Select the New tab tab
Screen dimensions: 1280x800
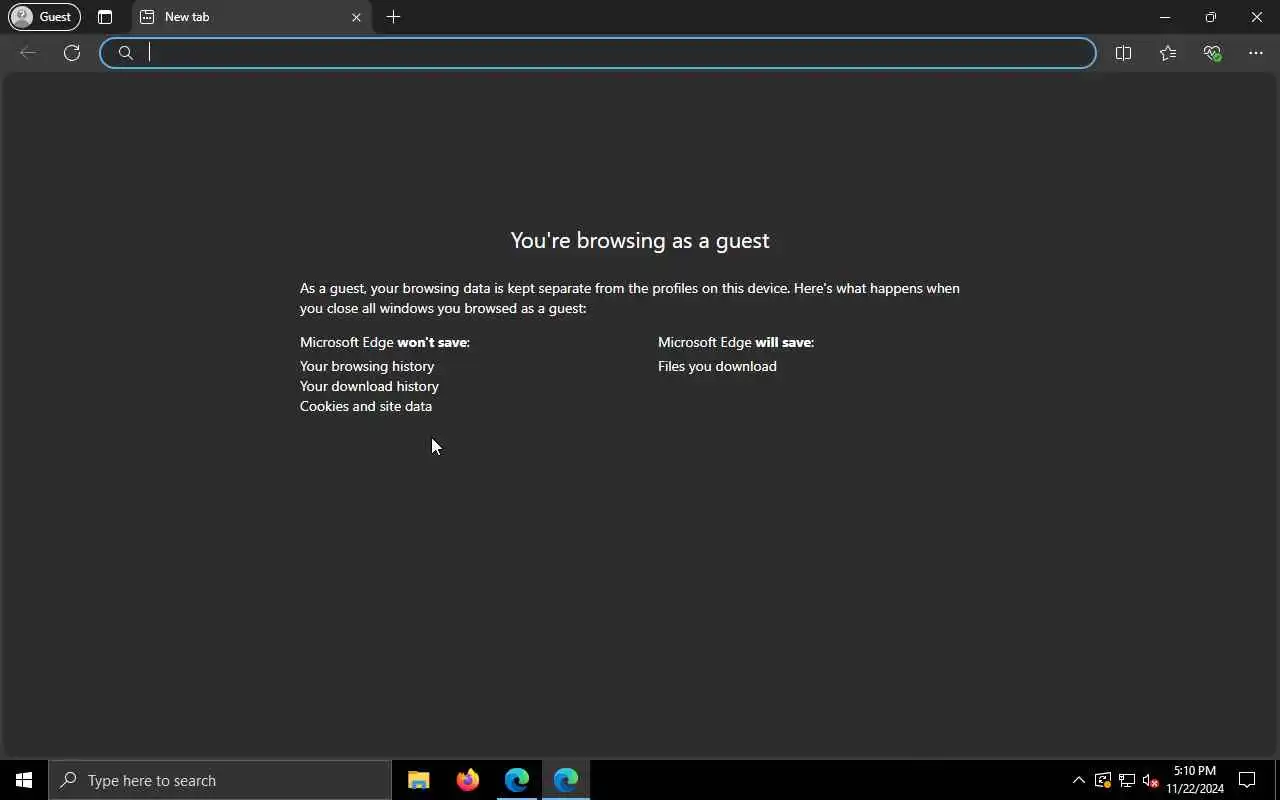pyautogui.click(x=250, y=17)
